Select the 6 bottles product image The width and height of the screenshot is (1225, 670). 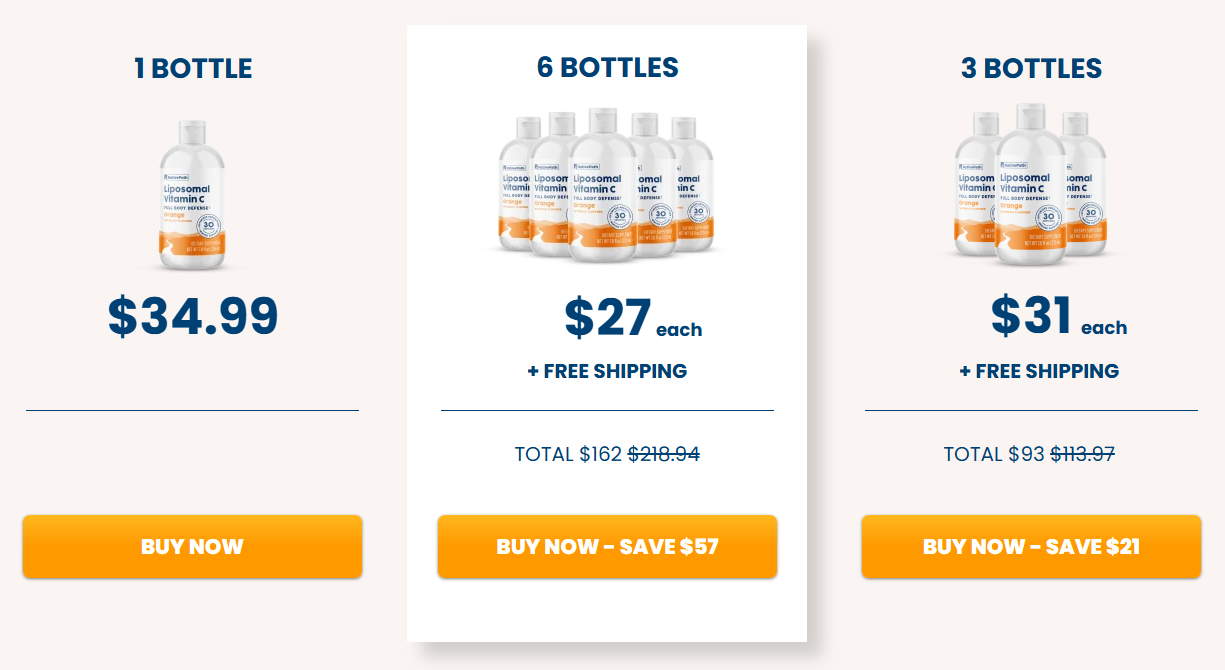click(x=607, y=190)
